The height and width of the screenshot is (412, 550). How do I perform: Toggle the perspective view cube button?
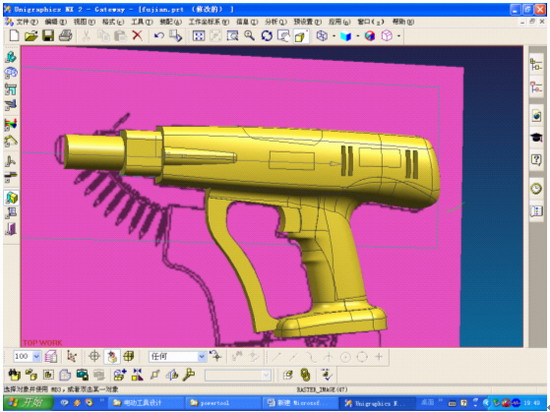click(x=300, y=36)
